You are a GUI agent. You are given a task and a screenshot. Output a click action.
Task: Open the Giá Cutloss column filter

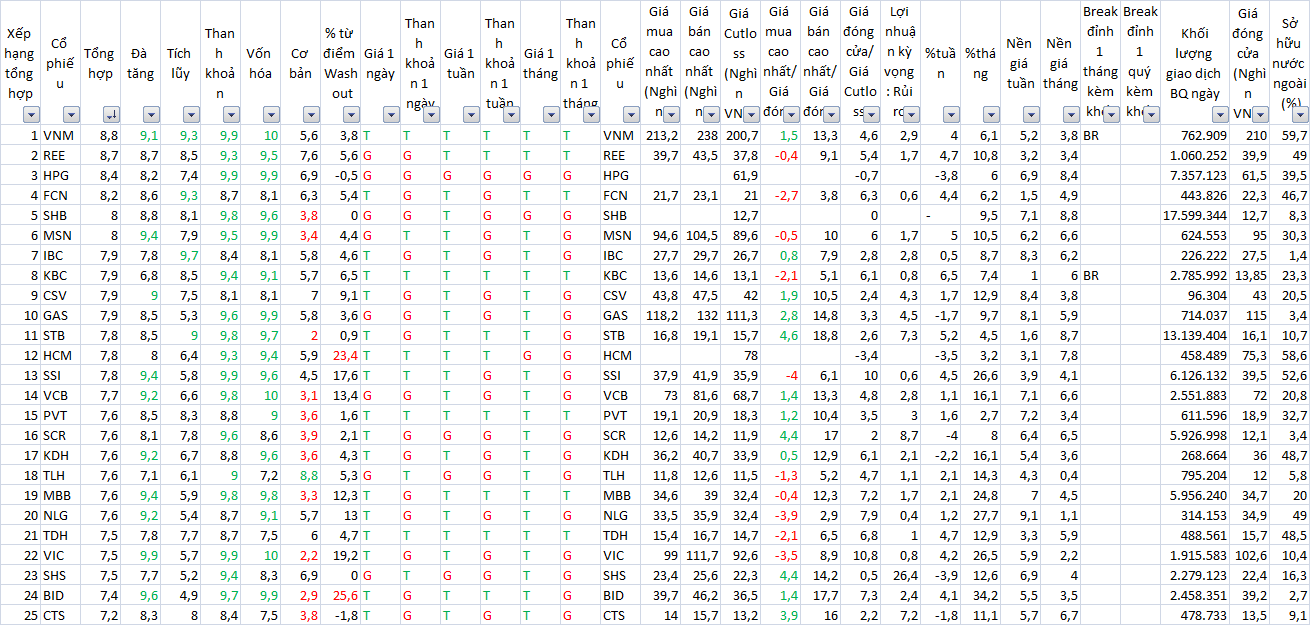click(751, 115)
